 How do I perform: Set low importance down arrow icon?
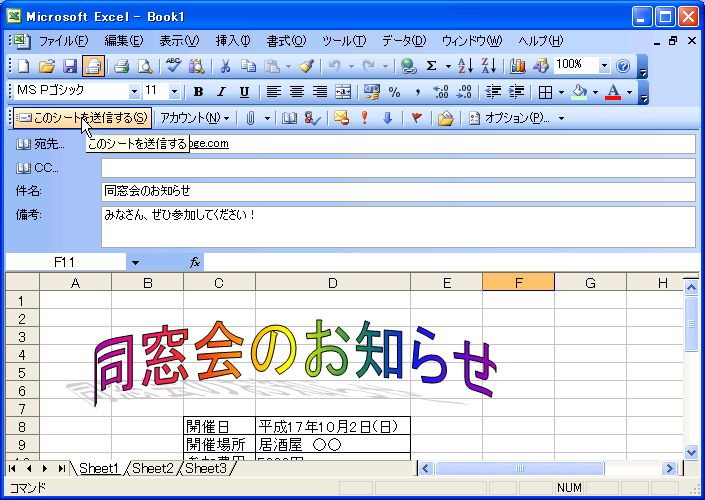387,118
